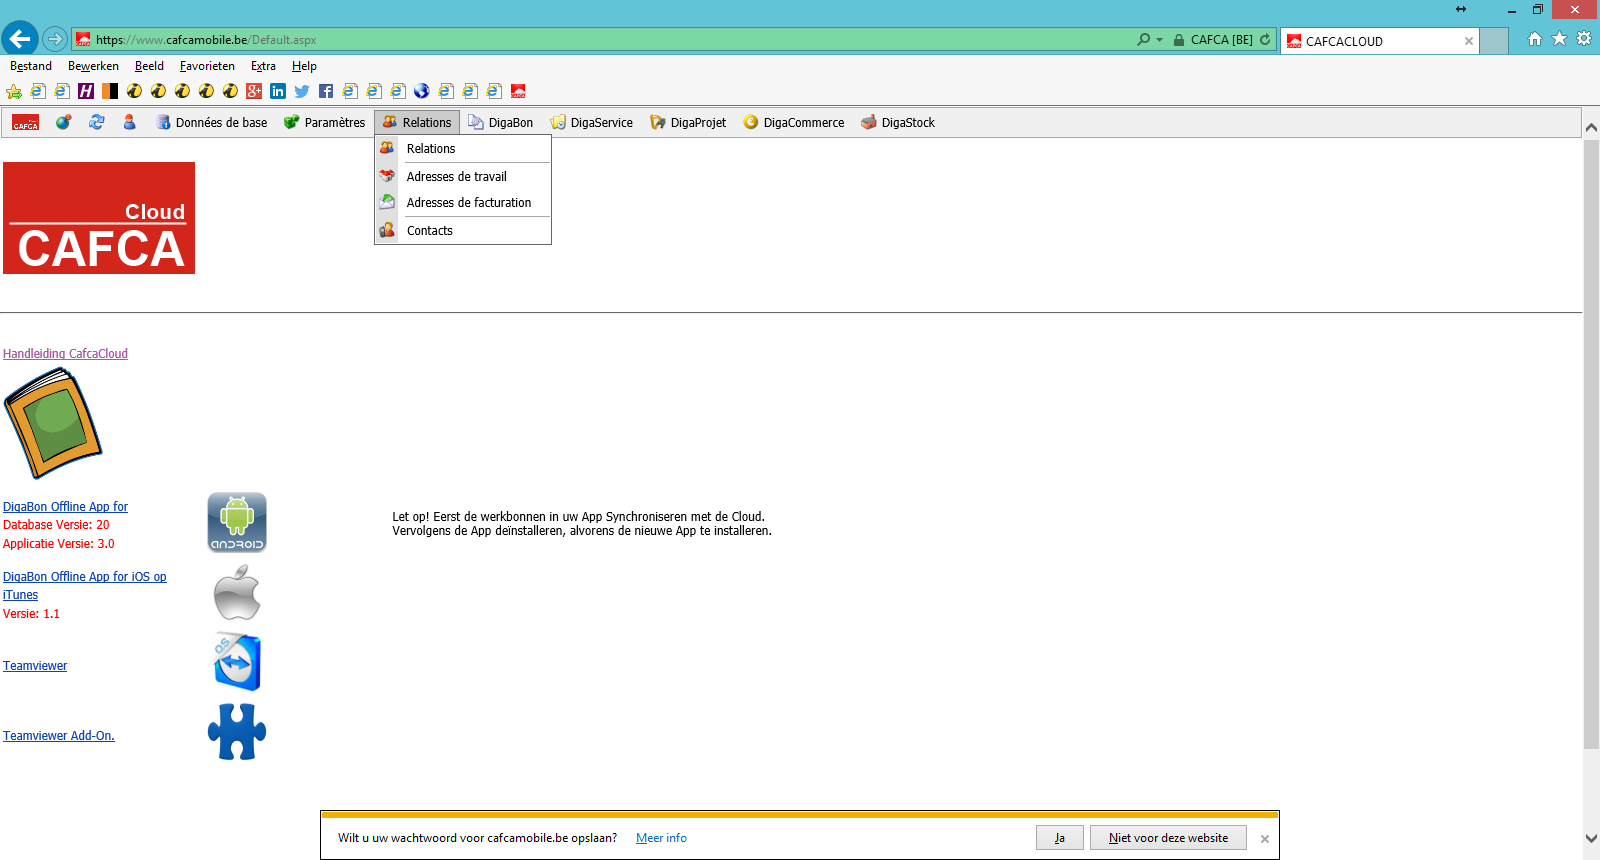Open the DigaBon Offline App for iOS link
Image resolution: width=1600 pixels, height=860 pixels.
point(85,586)
